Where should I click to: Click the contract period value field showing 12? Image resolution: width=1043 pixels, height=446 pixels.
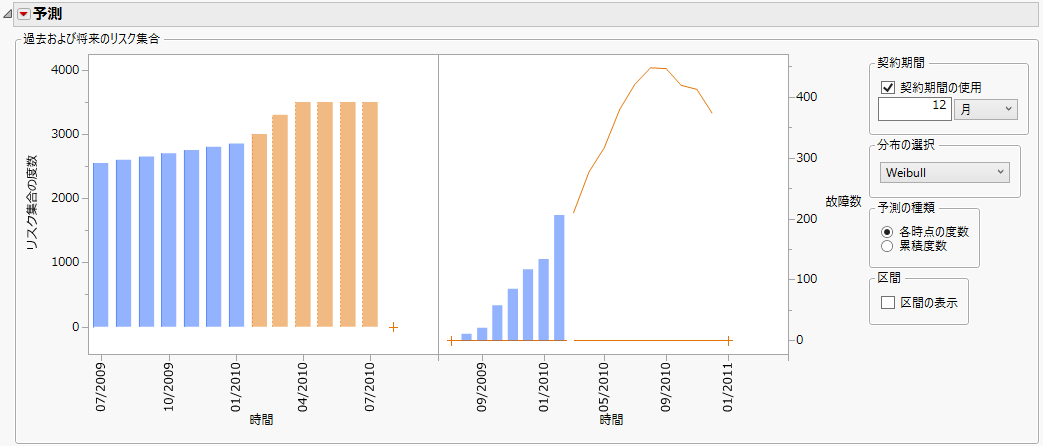915,110
